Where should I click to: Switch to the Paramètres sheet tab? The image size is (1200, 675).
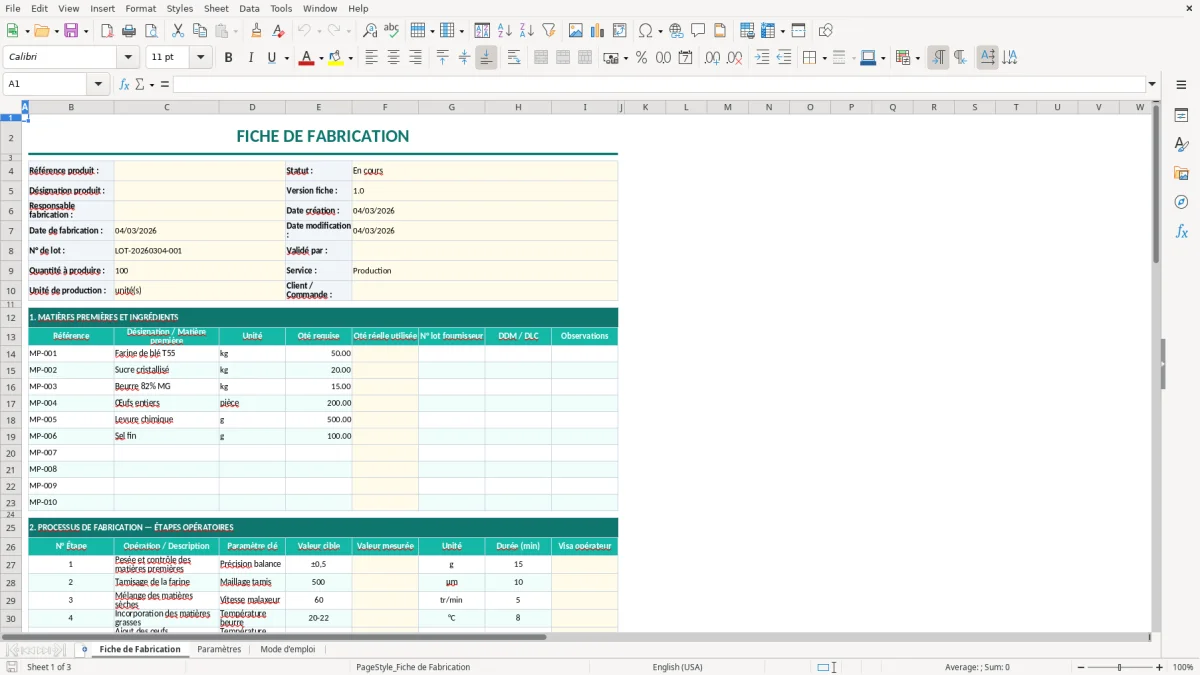(x=219, y=649)
